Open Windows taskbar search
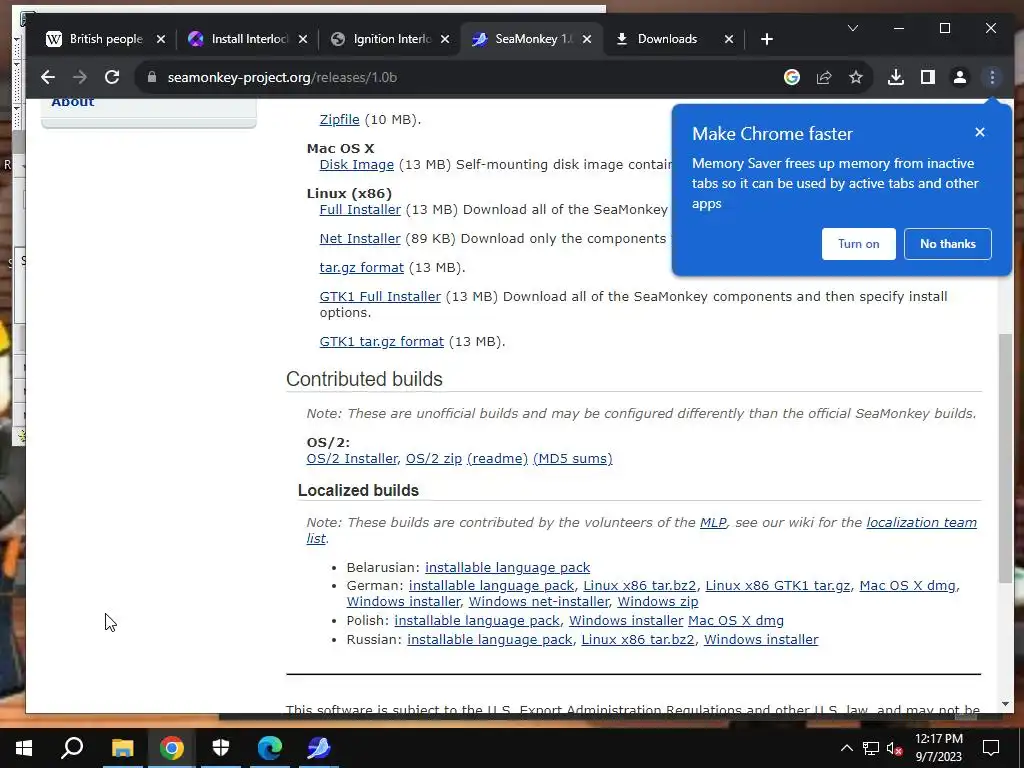 72,748
